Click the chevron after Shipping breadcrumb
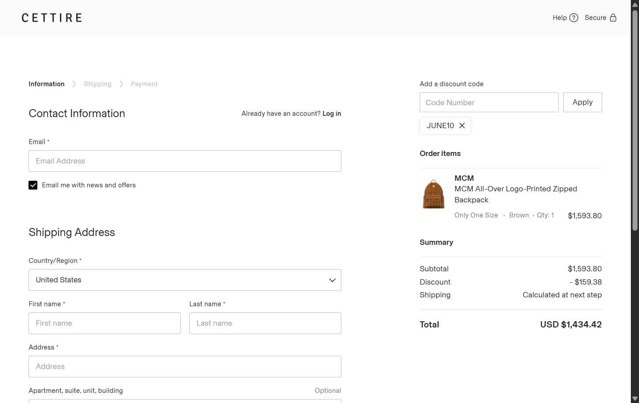This screenshot has width=639, height=403. [121, 84]
